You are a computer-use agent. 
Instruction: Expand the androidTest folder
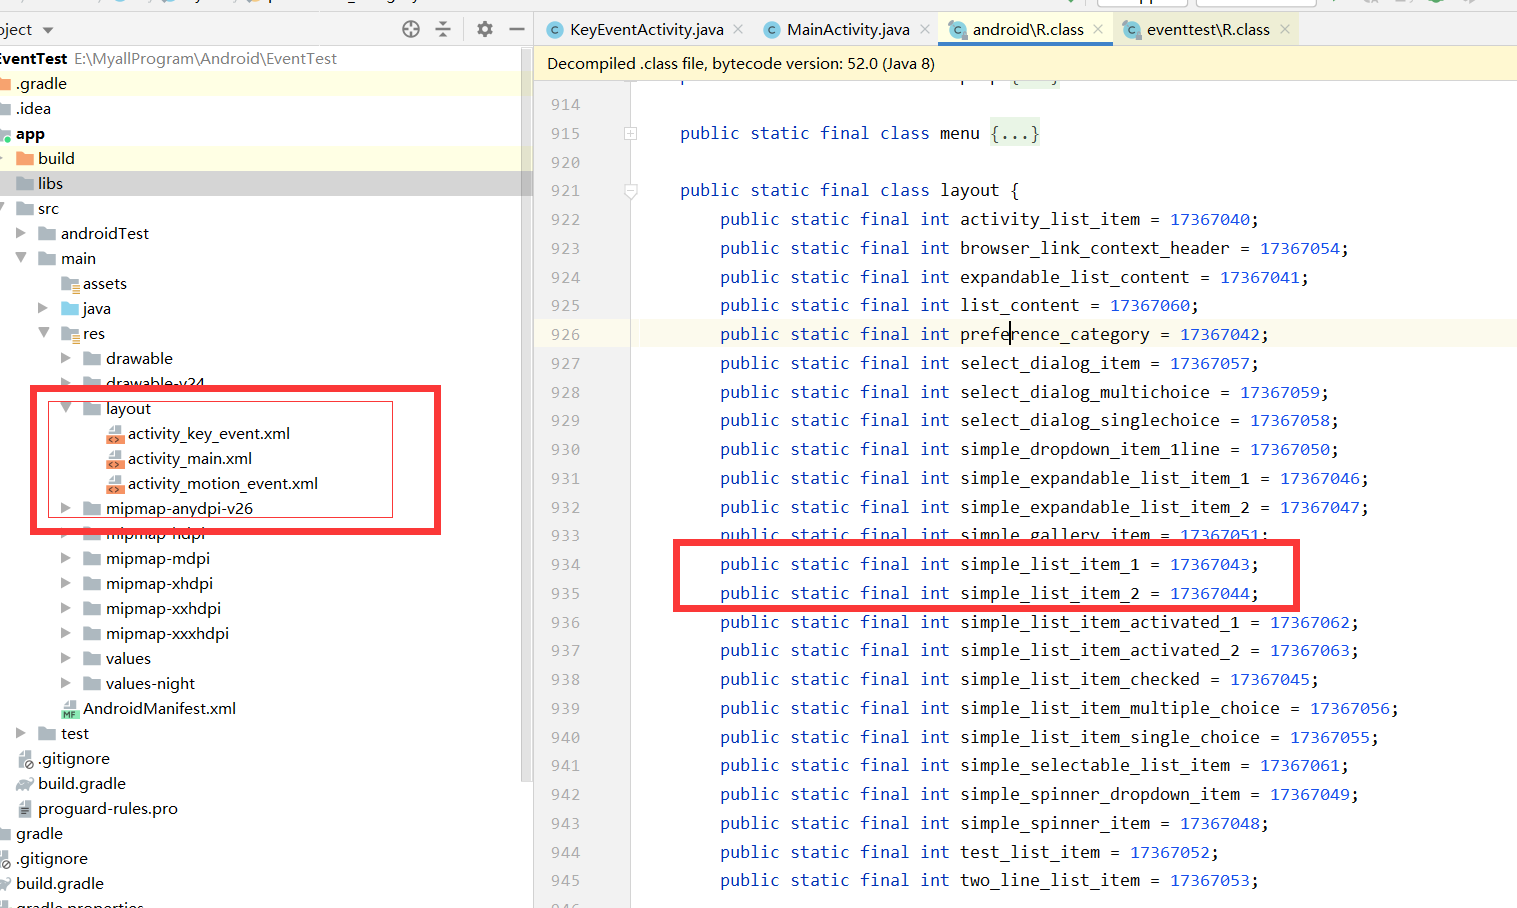(x=21, y=233)
